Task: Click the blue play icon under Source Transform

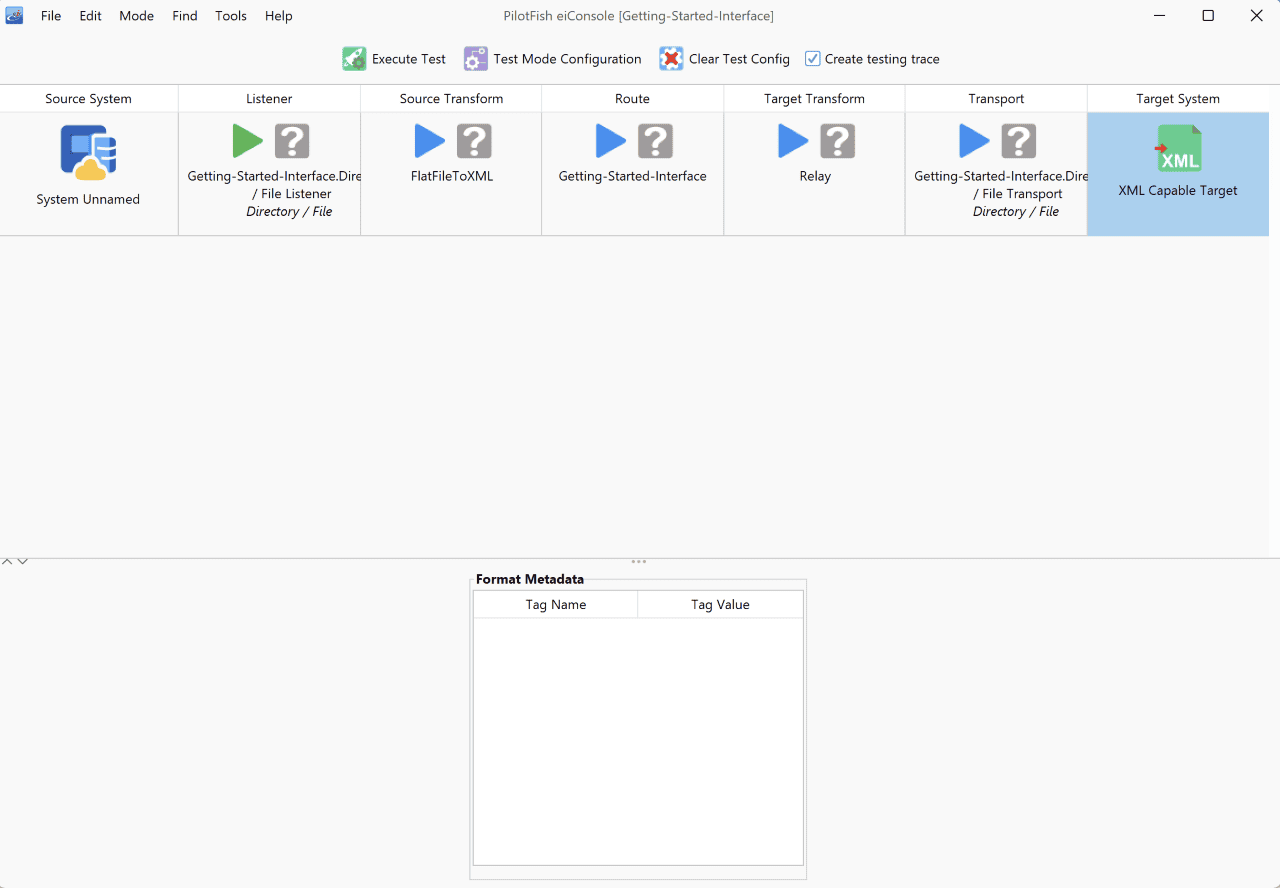Action: click(x=429, y=141)
